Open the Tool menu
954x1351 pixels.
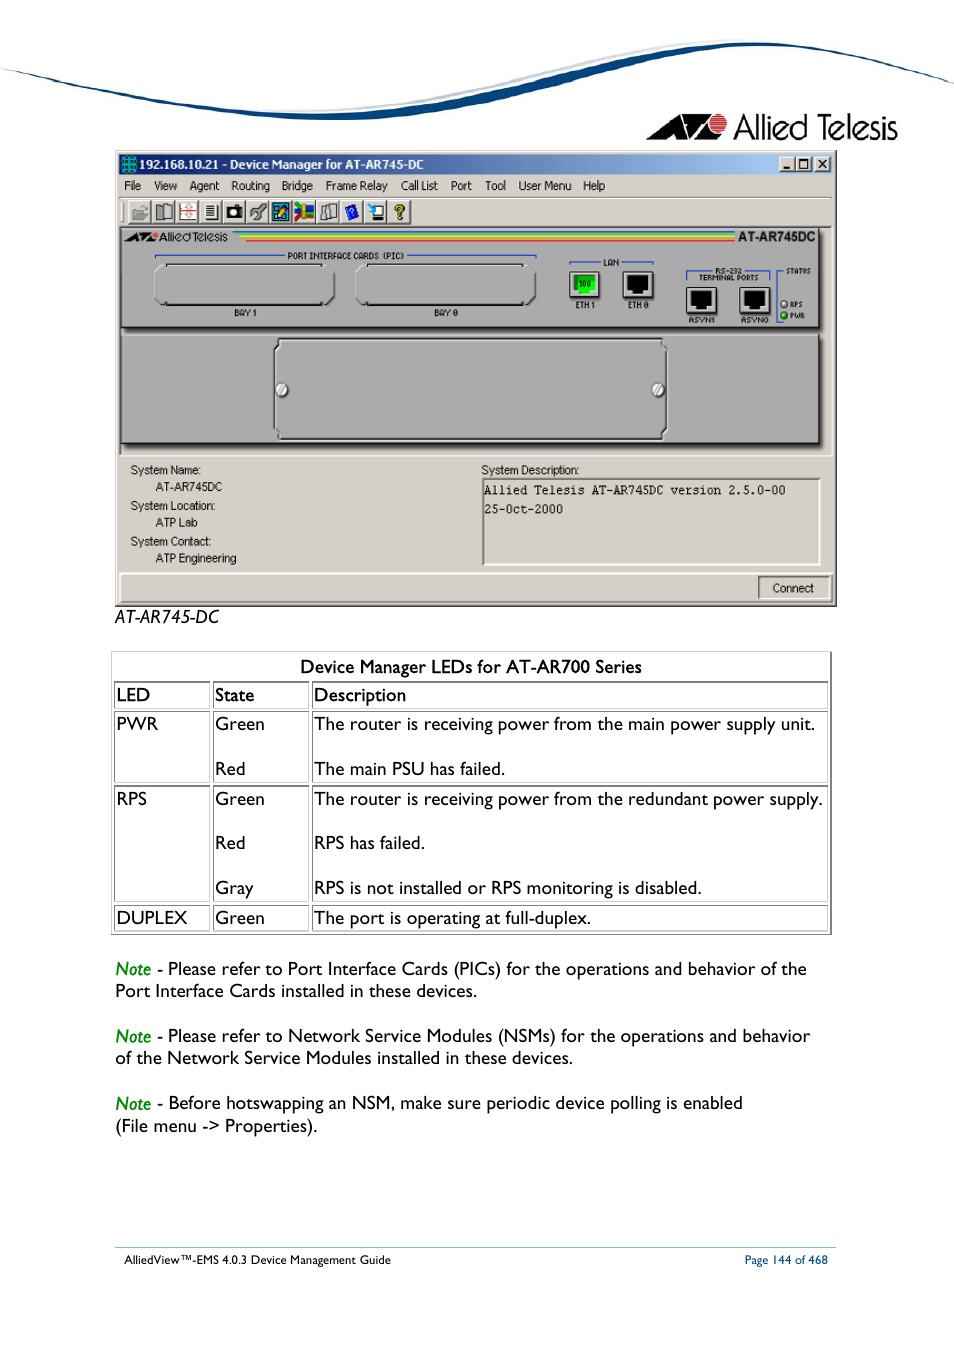(x=495, y=186)
